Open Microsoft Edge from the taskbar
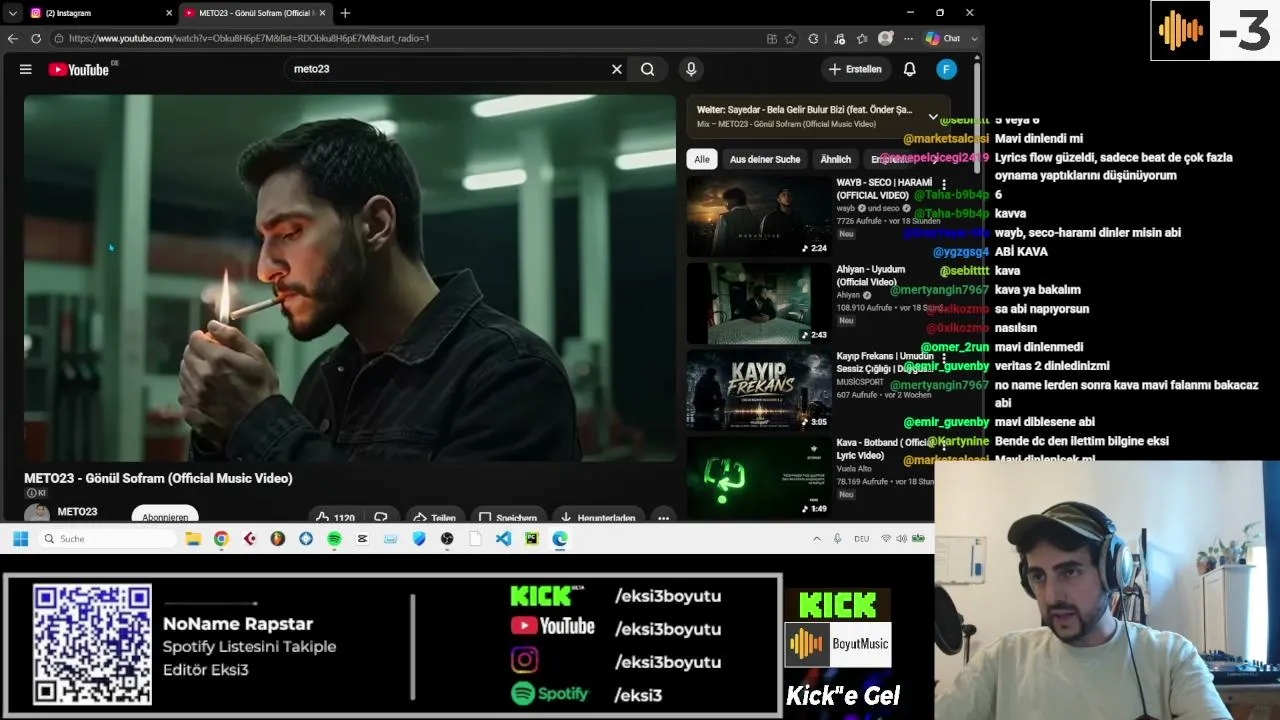The width and height of the screenshot is (1280, 720). point(560,539)
